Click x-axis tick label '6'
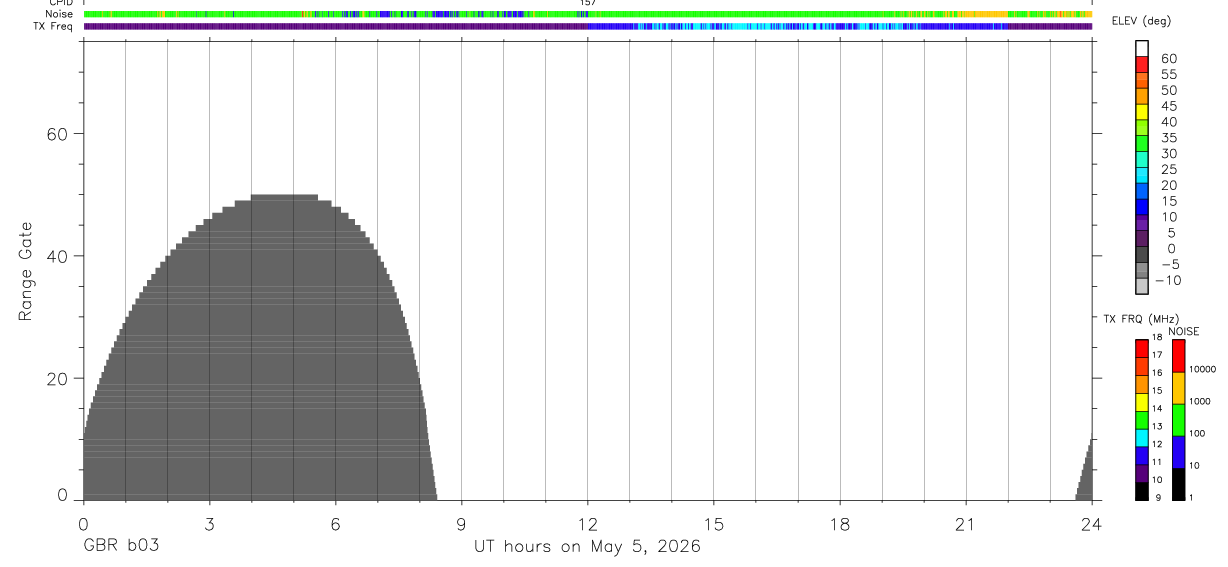The image size is (1228, 567). [335, 524]
